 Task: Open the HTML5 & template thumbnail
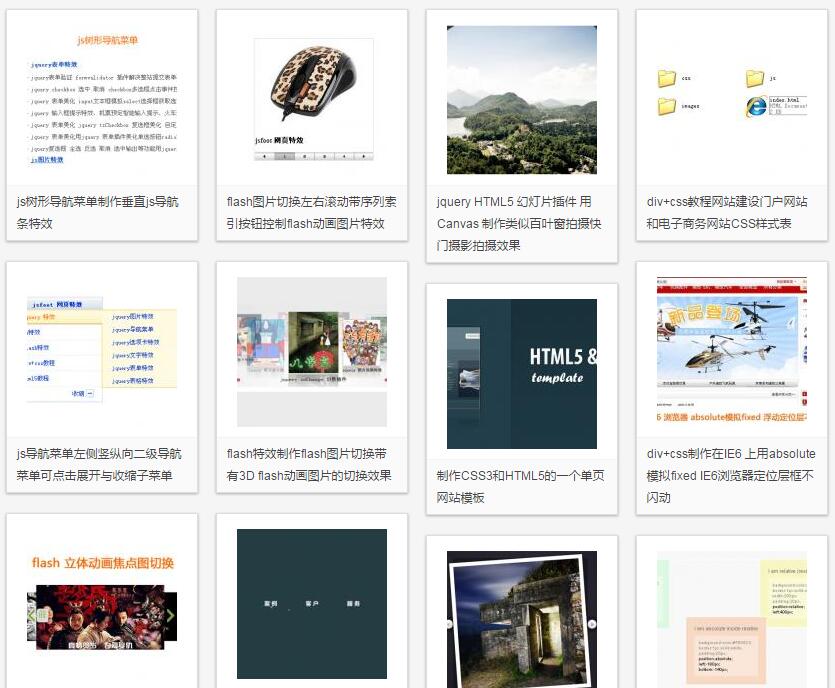(x=521, y=373)
